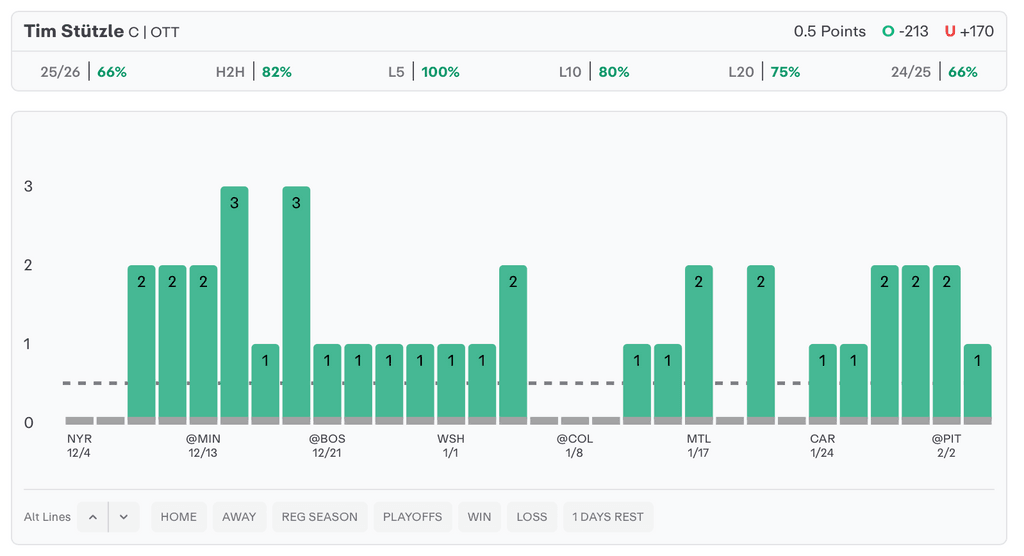Switch to the 25/26 season stat
1024x556 pixels.
pos(84,72)
